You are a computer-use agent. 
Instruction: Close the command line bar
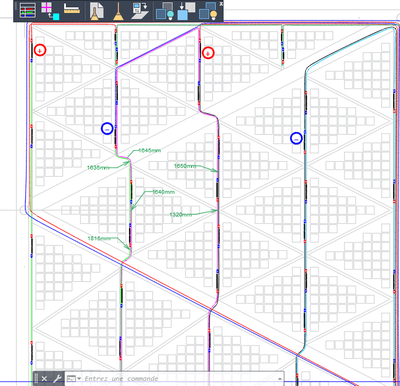pos(44,378)
